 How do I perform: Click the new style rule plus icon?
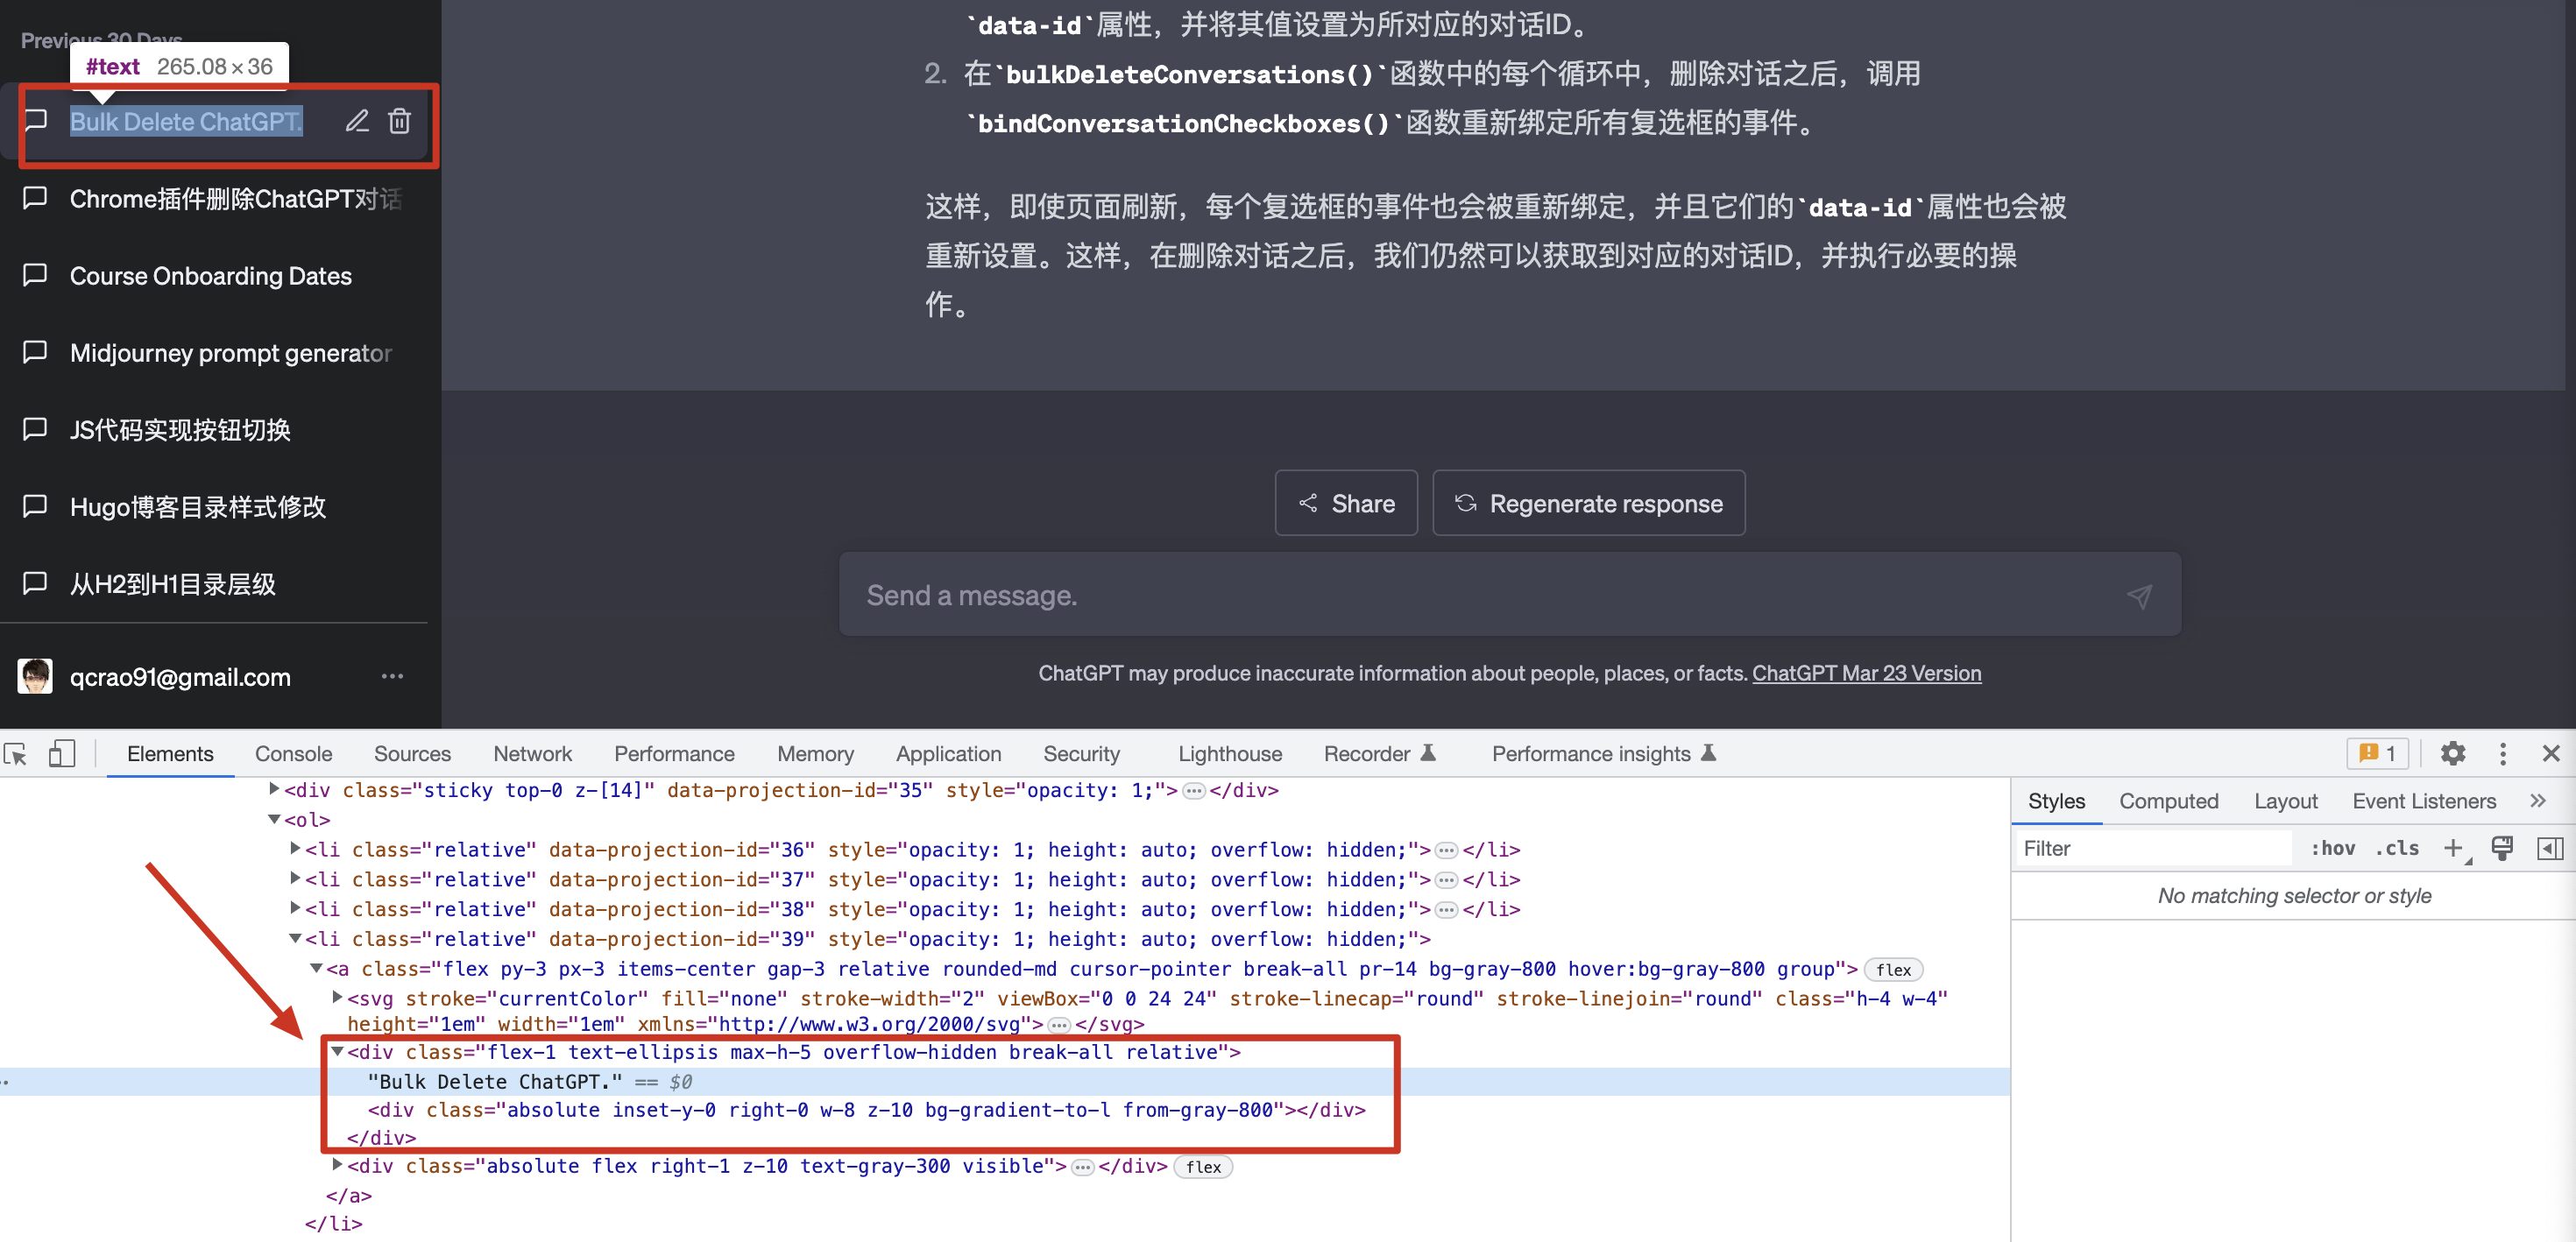2452,848
